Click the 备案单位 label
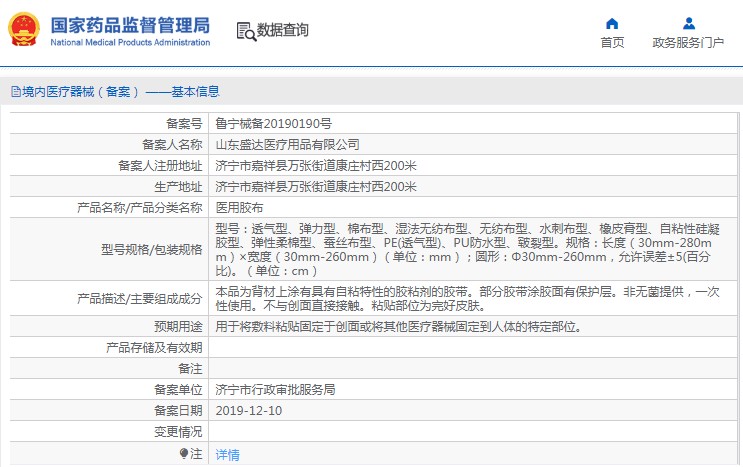Image resolution: width=743 pixels, height=467 pixels. point(178,389)
